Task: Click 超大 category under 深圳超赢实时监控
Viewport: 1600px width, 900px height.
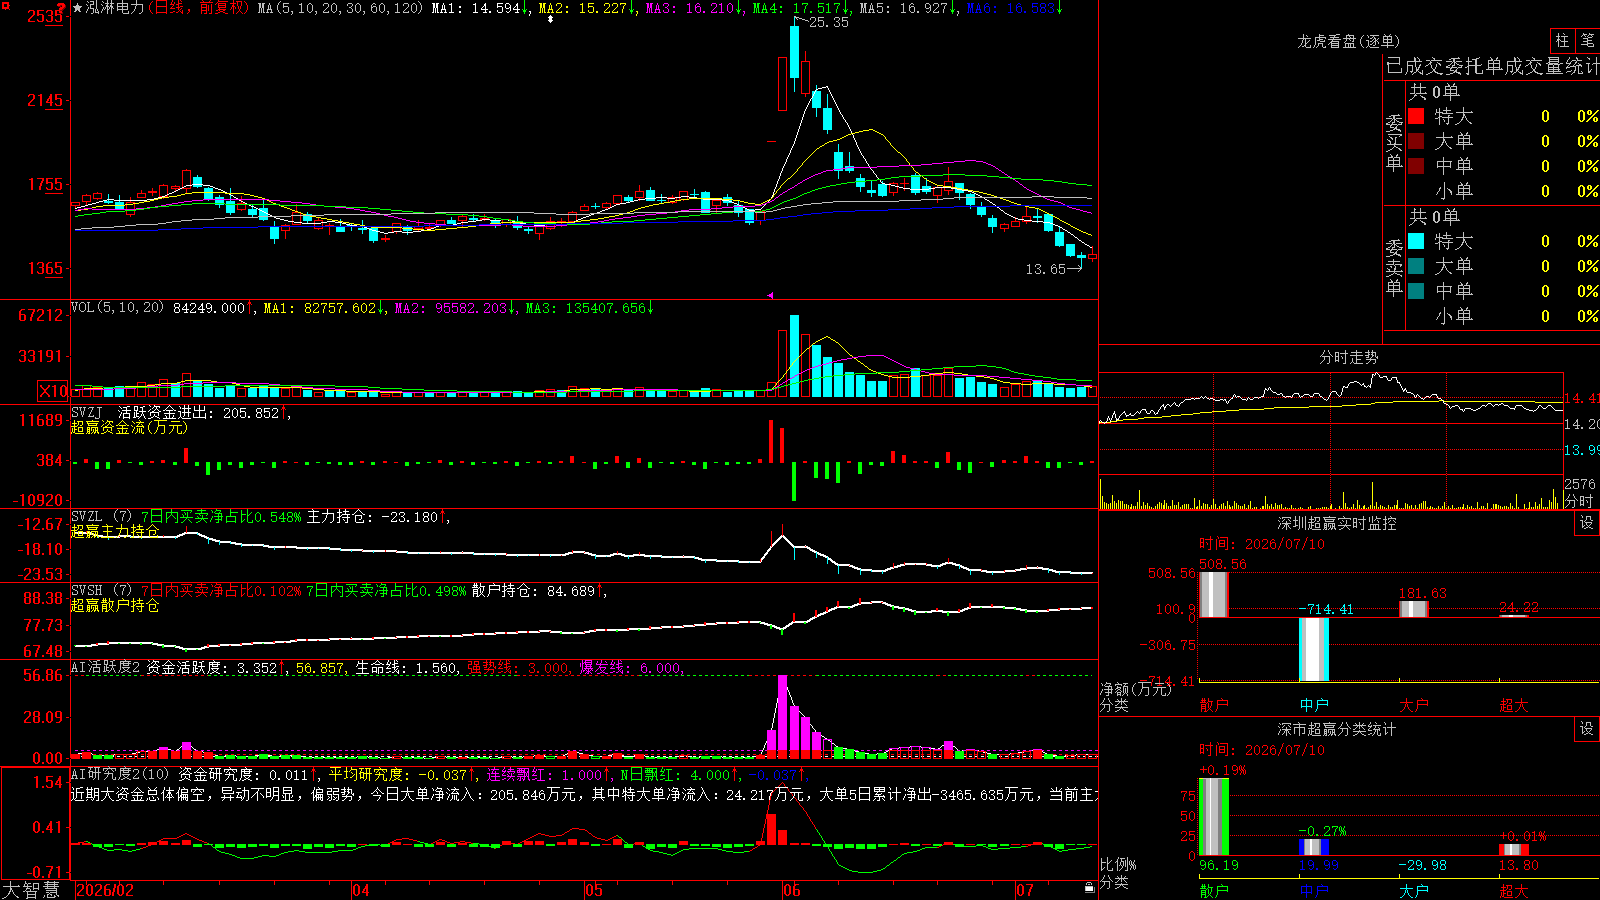Action: coord(1514,705)
